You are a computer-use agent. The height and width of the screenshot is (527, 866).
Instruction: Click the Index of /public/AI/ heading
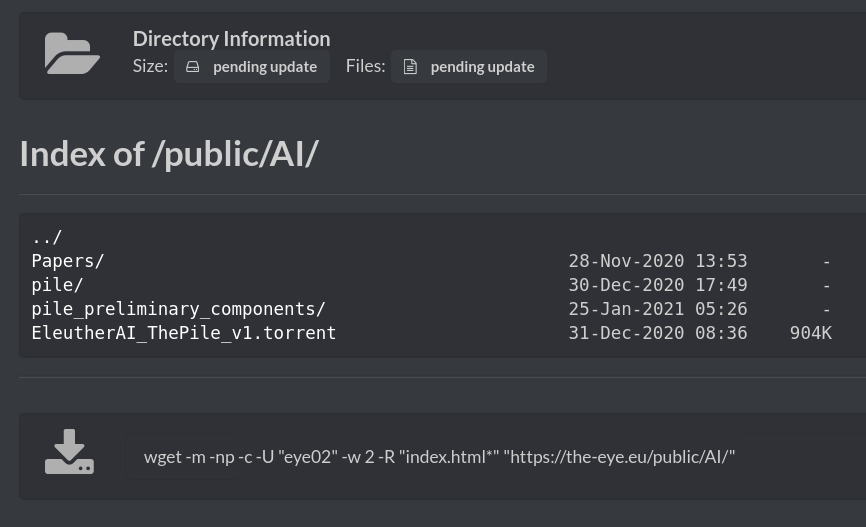[169, 154]
